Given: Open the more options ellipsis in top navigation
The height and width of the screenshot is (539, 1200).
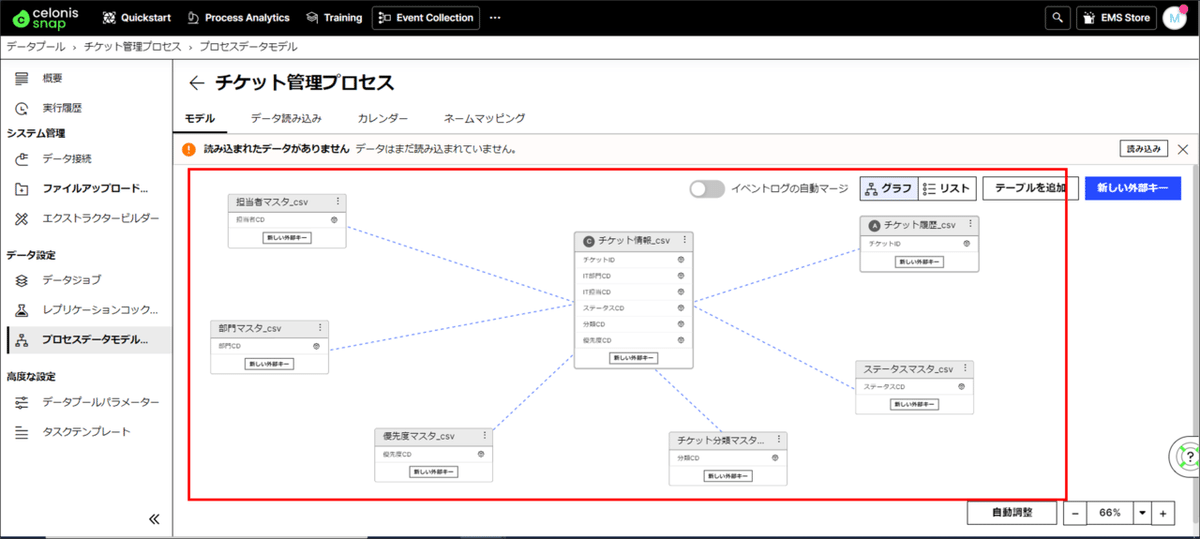Looking at the screenshot, I should pyautogui.click(x=495, y=18).
